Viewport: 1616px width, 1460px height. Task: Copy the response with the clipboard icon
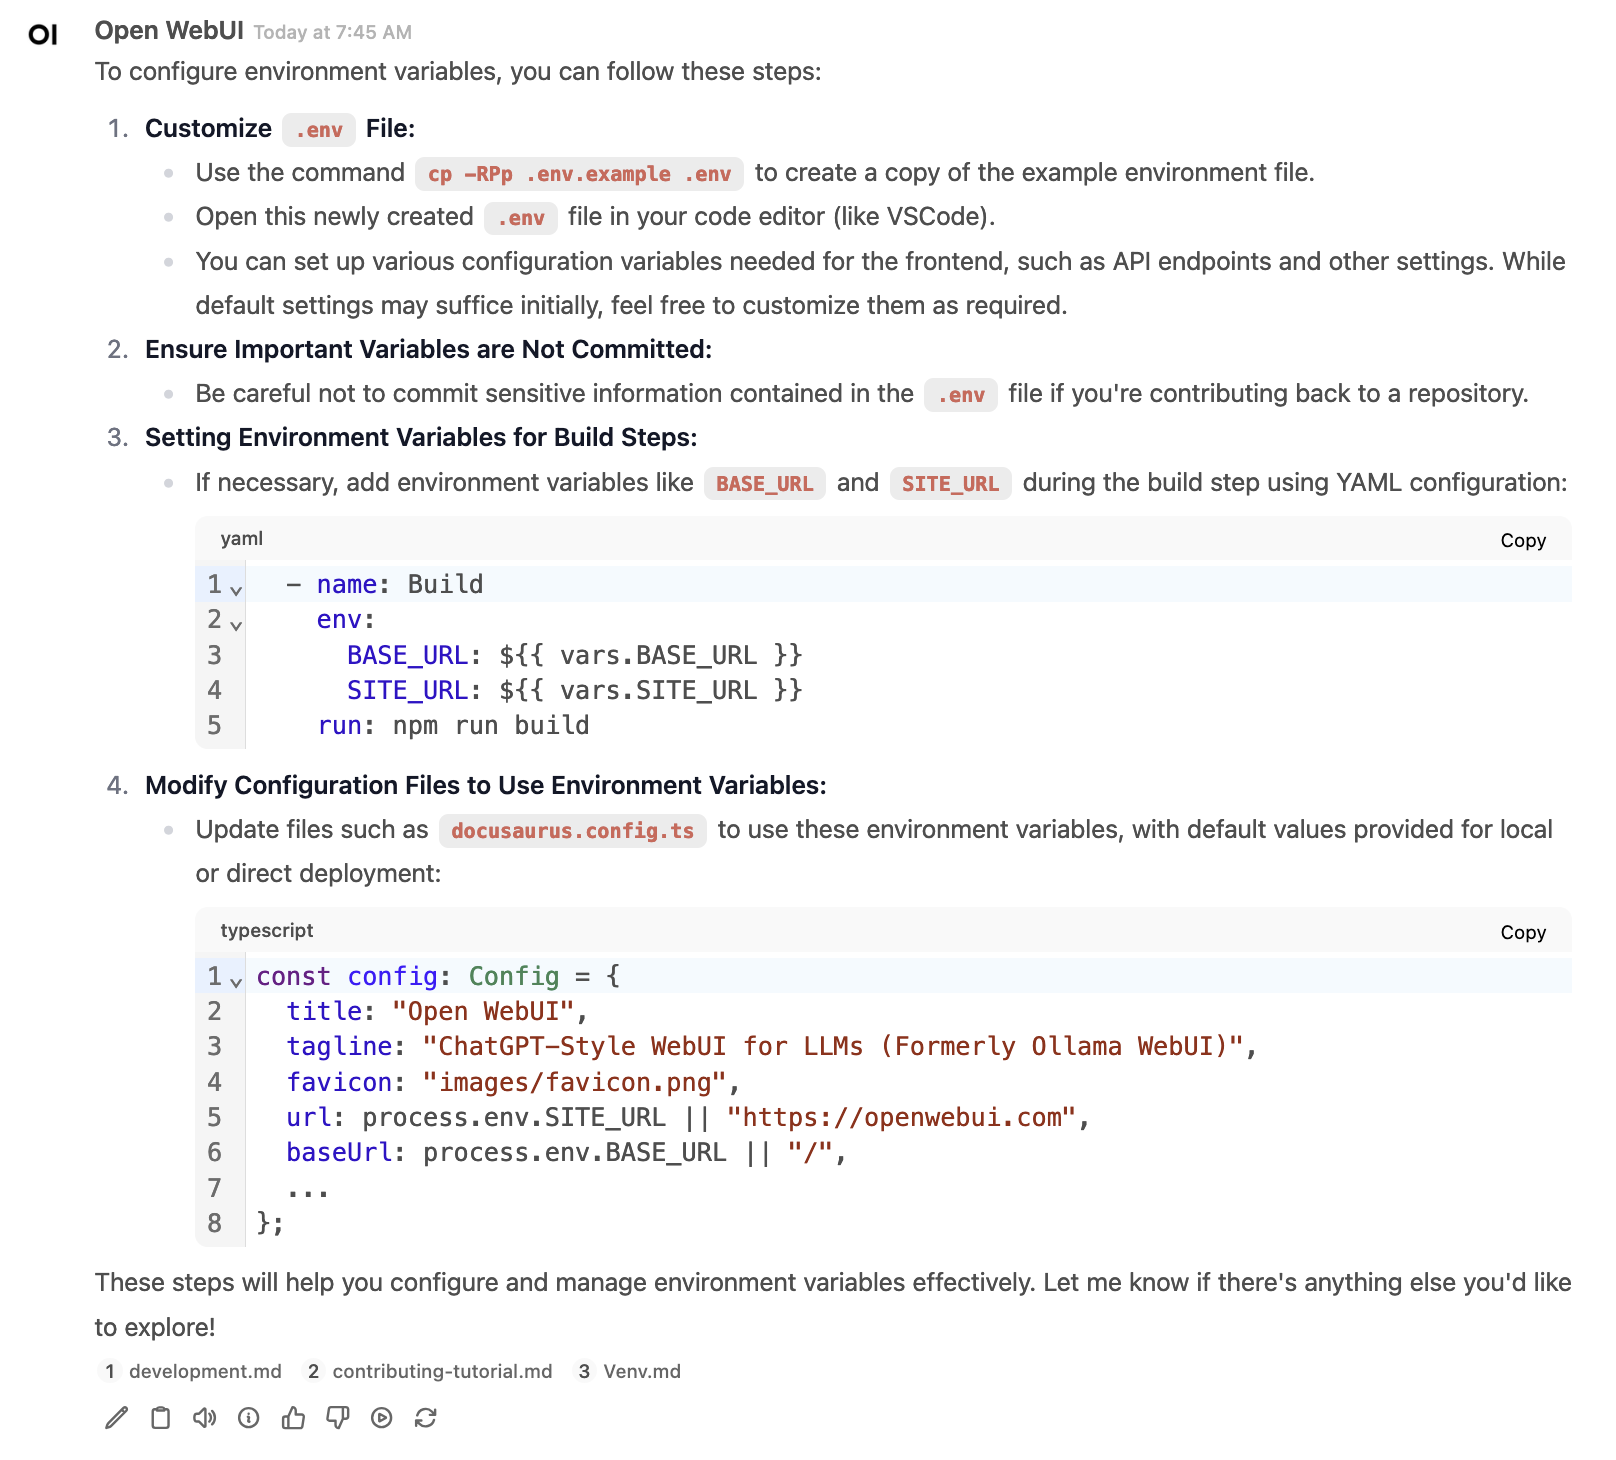[160, 1418]
